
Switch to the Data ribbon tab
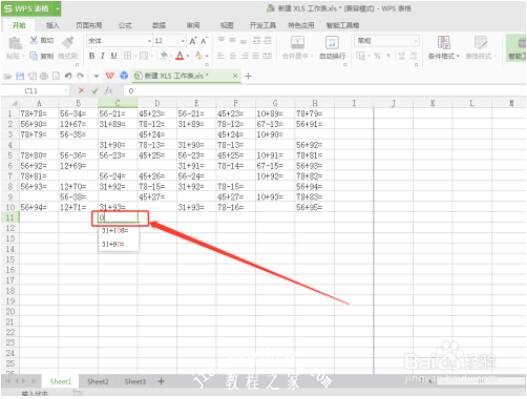coord(159,25)
